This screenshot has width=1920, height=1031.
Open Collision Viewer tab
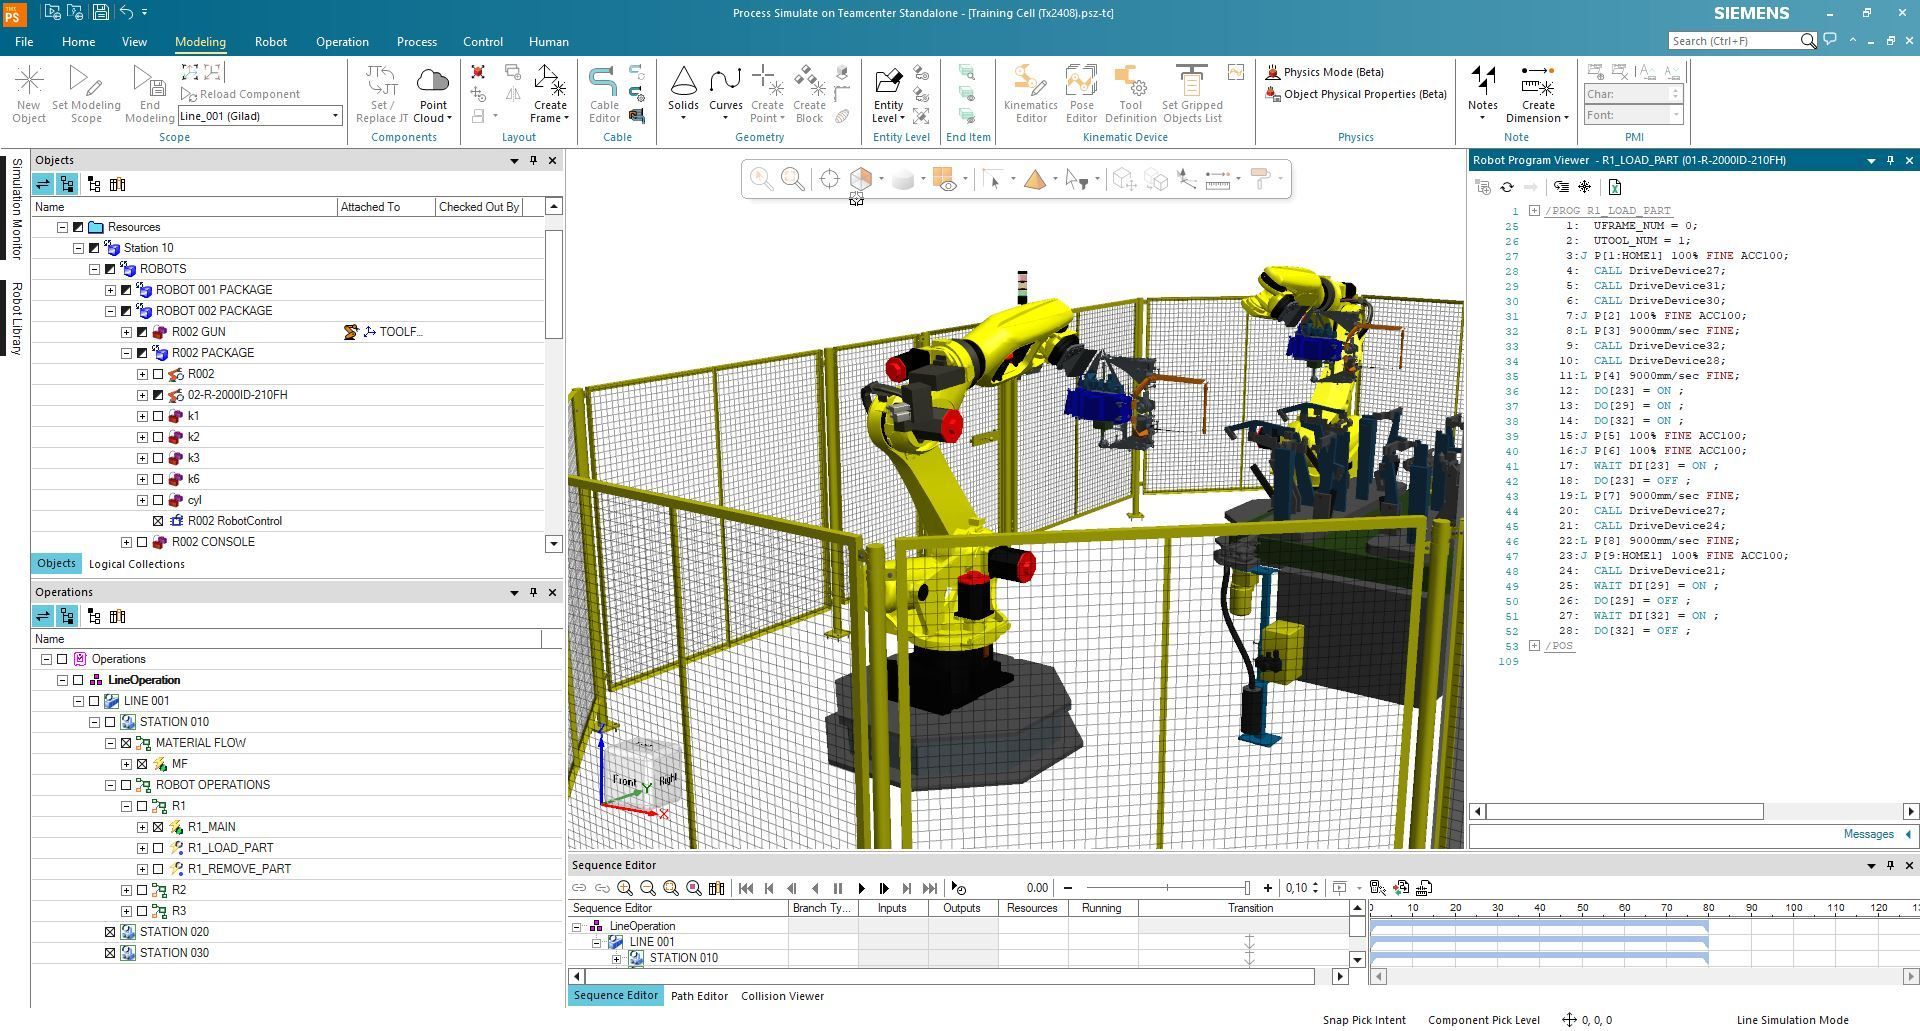(782, 996)
